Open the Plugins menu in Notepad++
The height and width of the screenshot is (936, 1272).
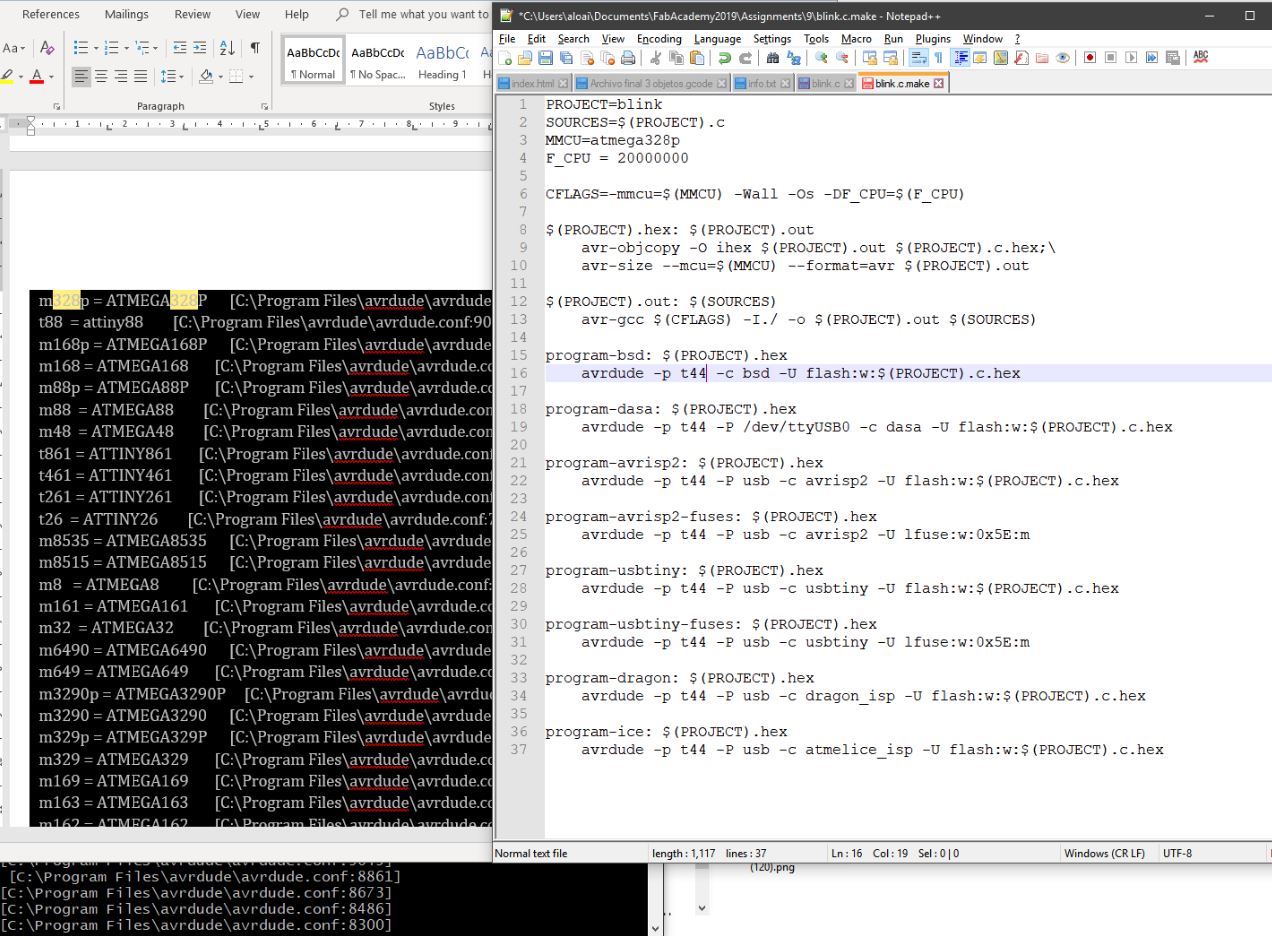coord(933,39)
